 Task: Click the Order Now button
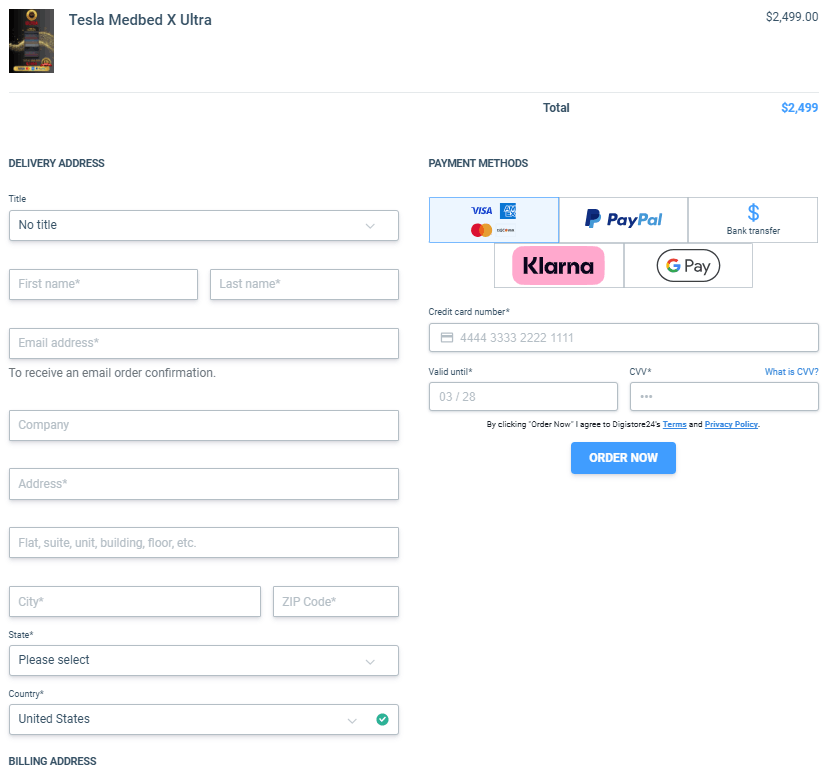click(623, 457)
